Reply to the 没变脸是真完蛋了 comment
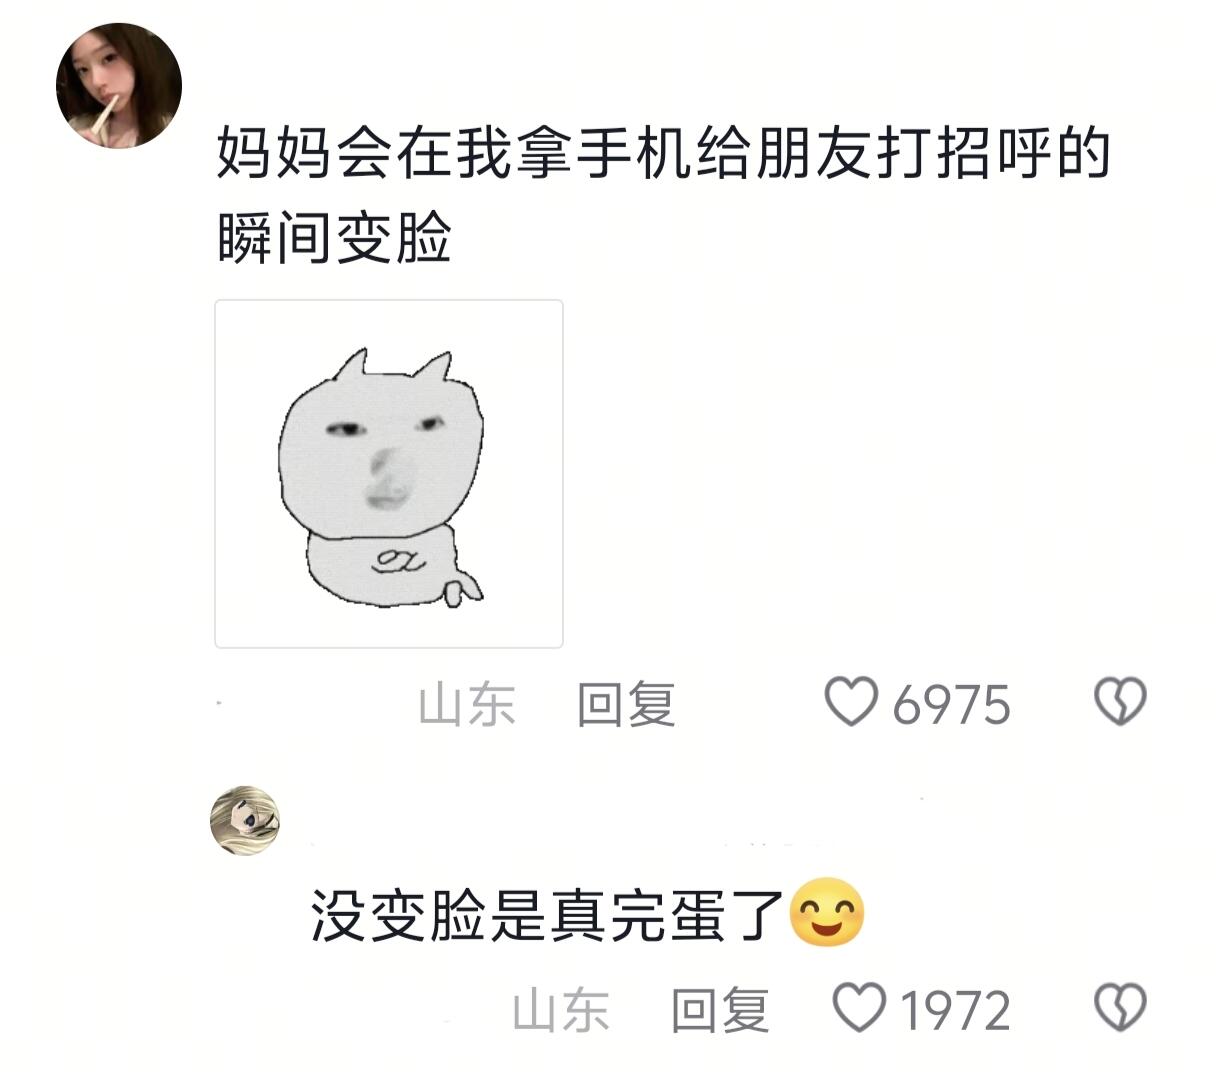Screen dimensions: 1216x1072 (720, 1010)
